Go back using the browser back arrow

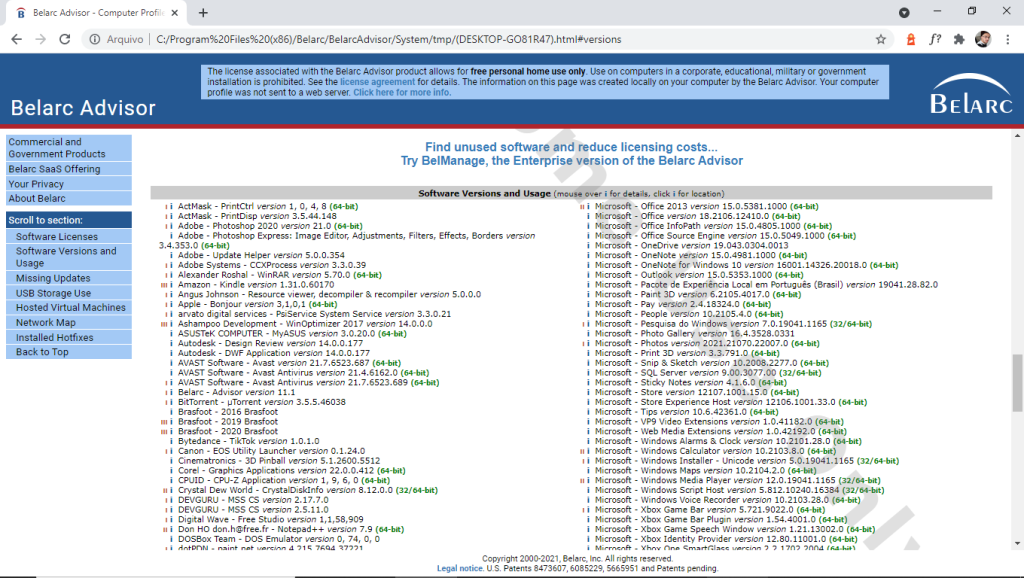tap(17, 39)
